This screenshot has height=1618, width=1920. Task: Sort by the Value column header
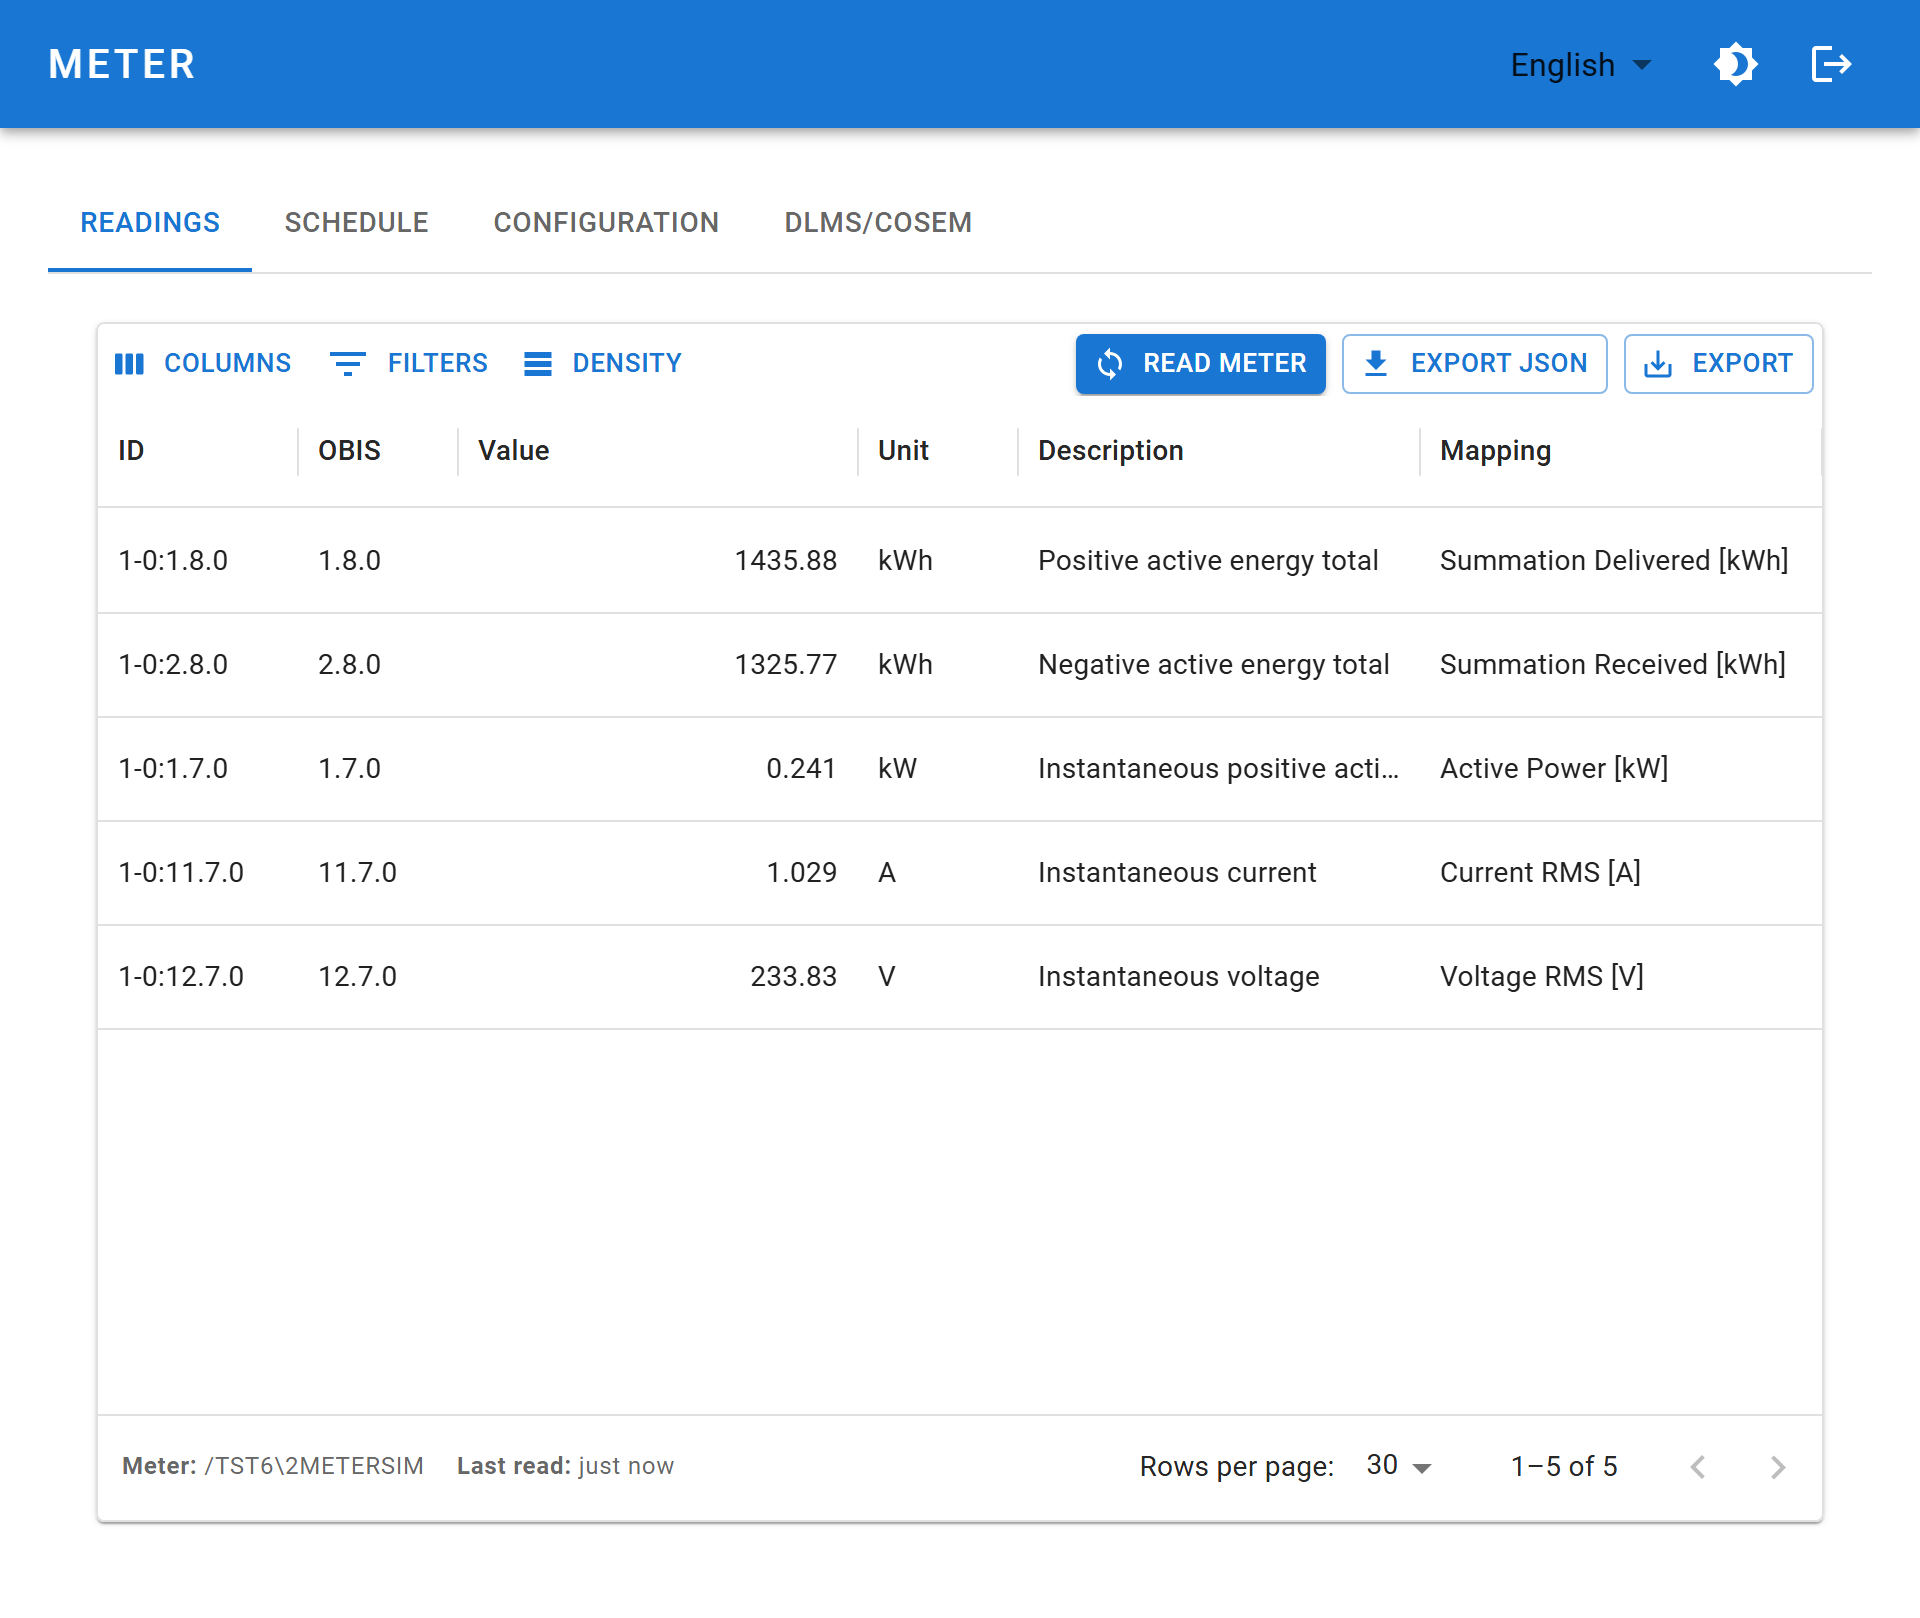click(514, 451)
